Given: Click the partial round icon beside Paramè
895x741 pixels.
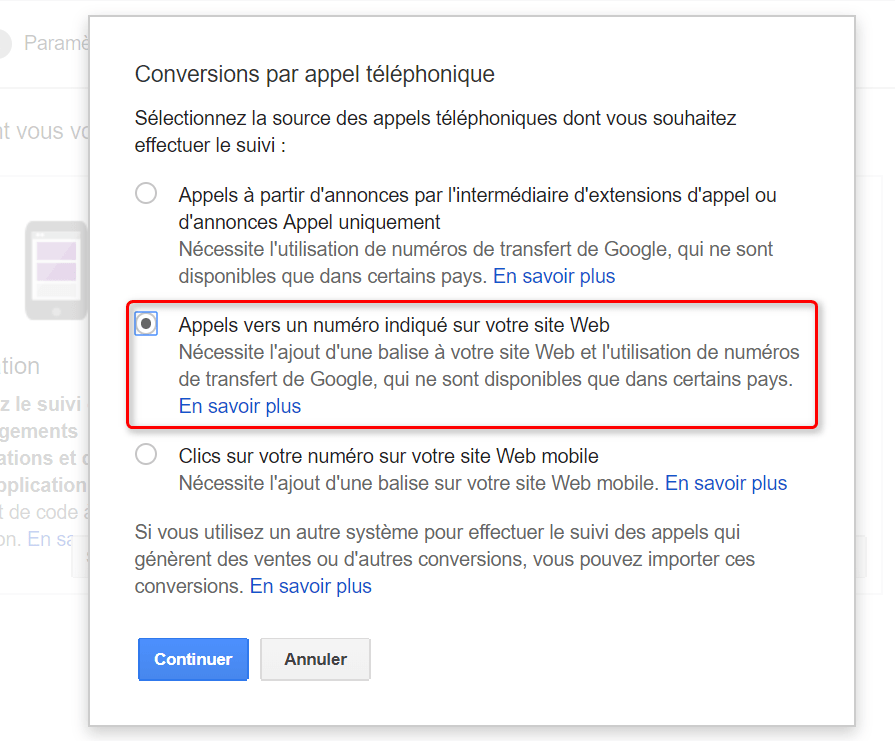Looking at the screenshot, I should 5,43.
